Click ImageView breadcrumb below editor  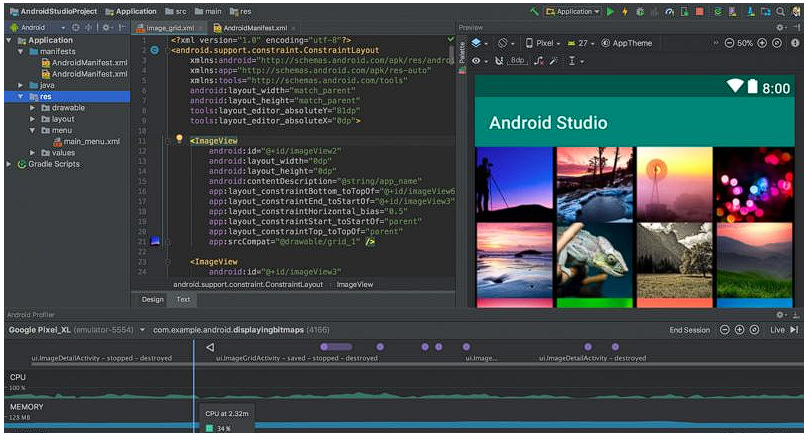click(x=355, y=284)
